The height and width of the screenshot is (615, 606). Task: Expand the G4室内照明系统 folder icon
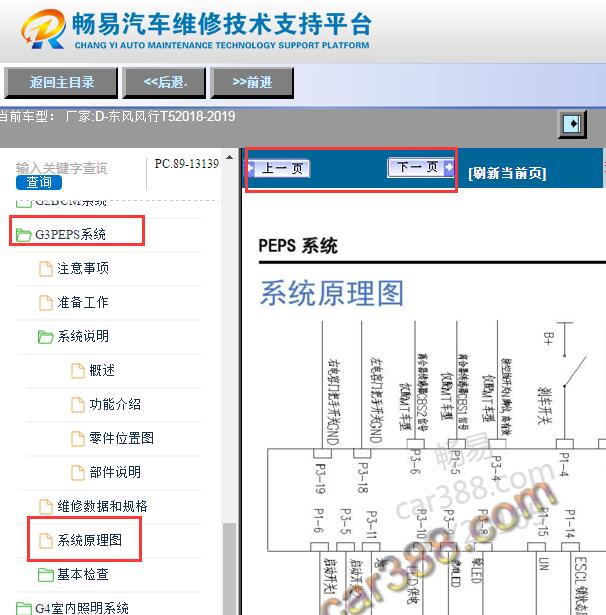tap(24, 609)
